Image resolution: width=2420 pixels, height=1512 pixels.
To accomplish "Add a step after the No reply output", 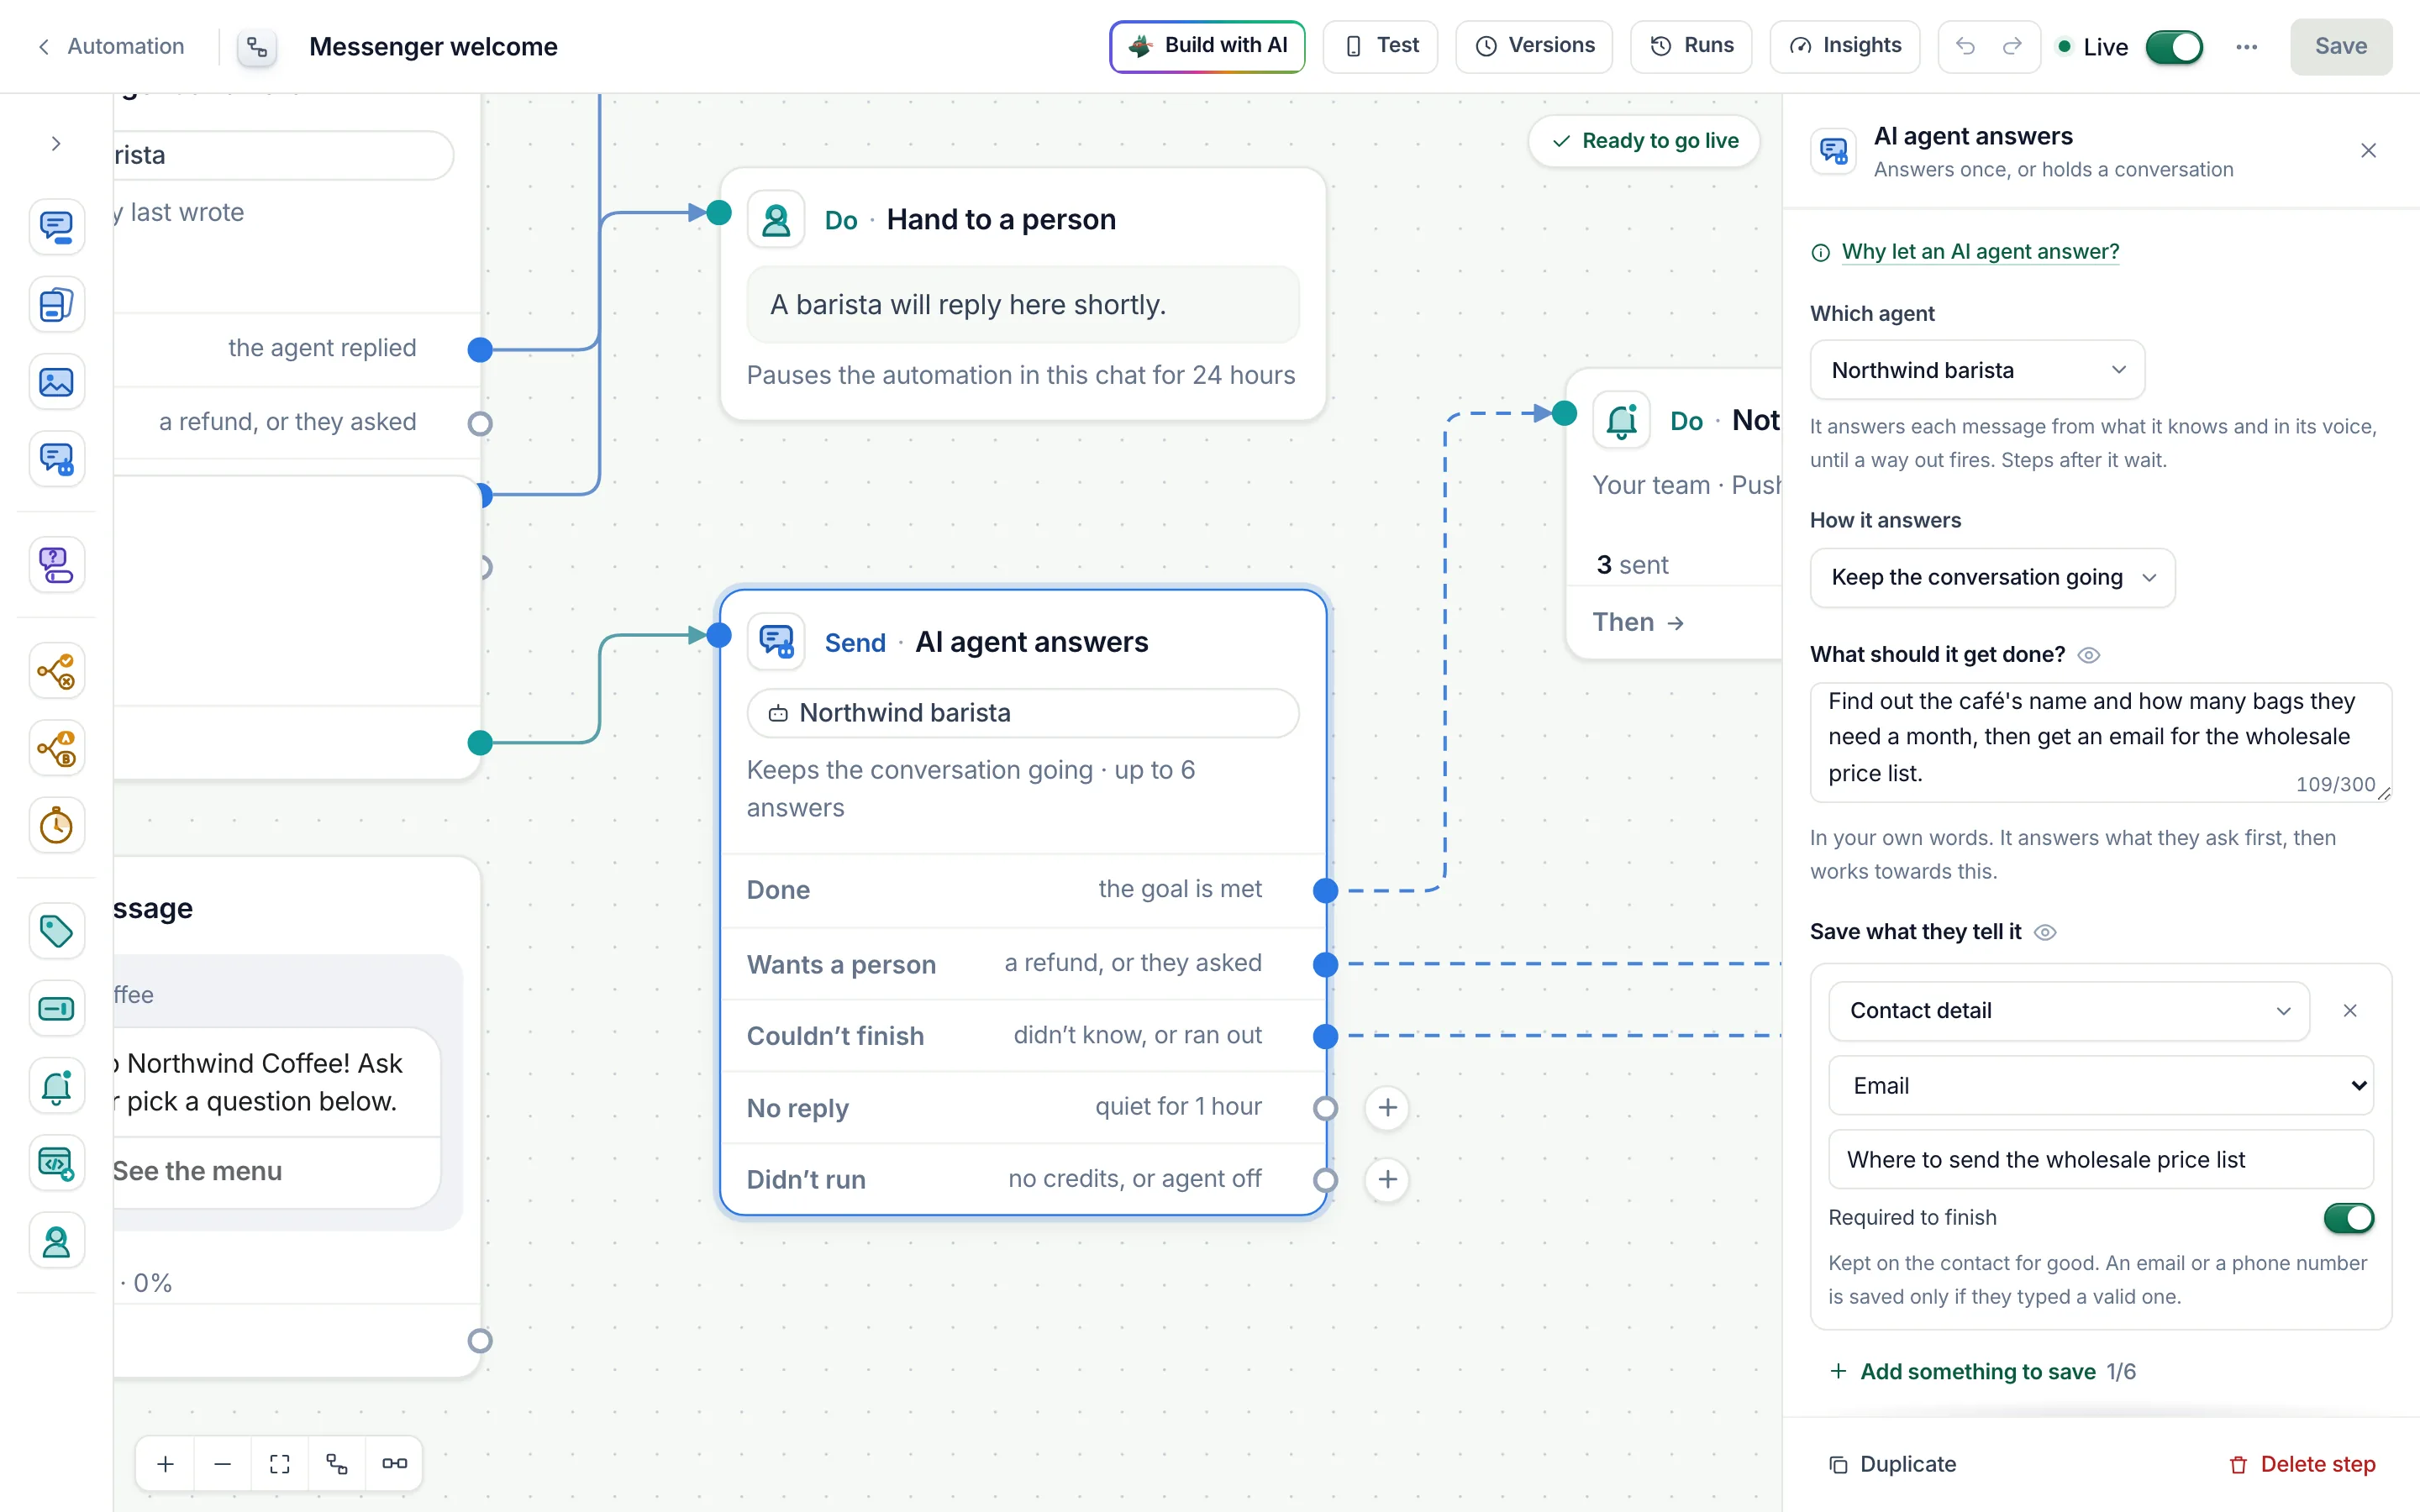I will tap(1388, 1108).
